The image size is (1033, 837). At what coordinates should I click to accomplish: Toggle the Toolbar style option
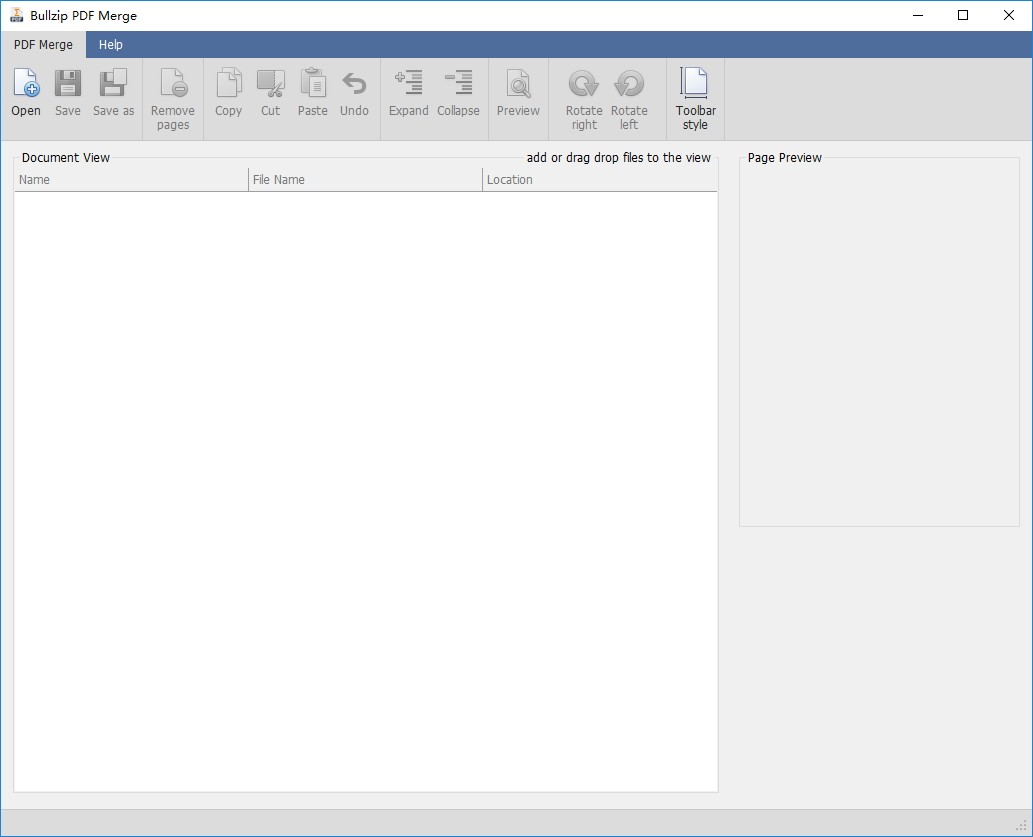point(694,84)
